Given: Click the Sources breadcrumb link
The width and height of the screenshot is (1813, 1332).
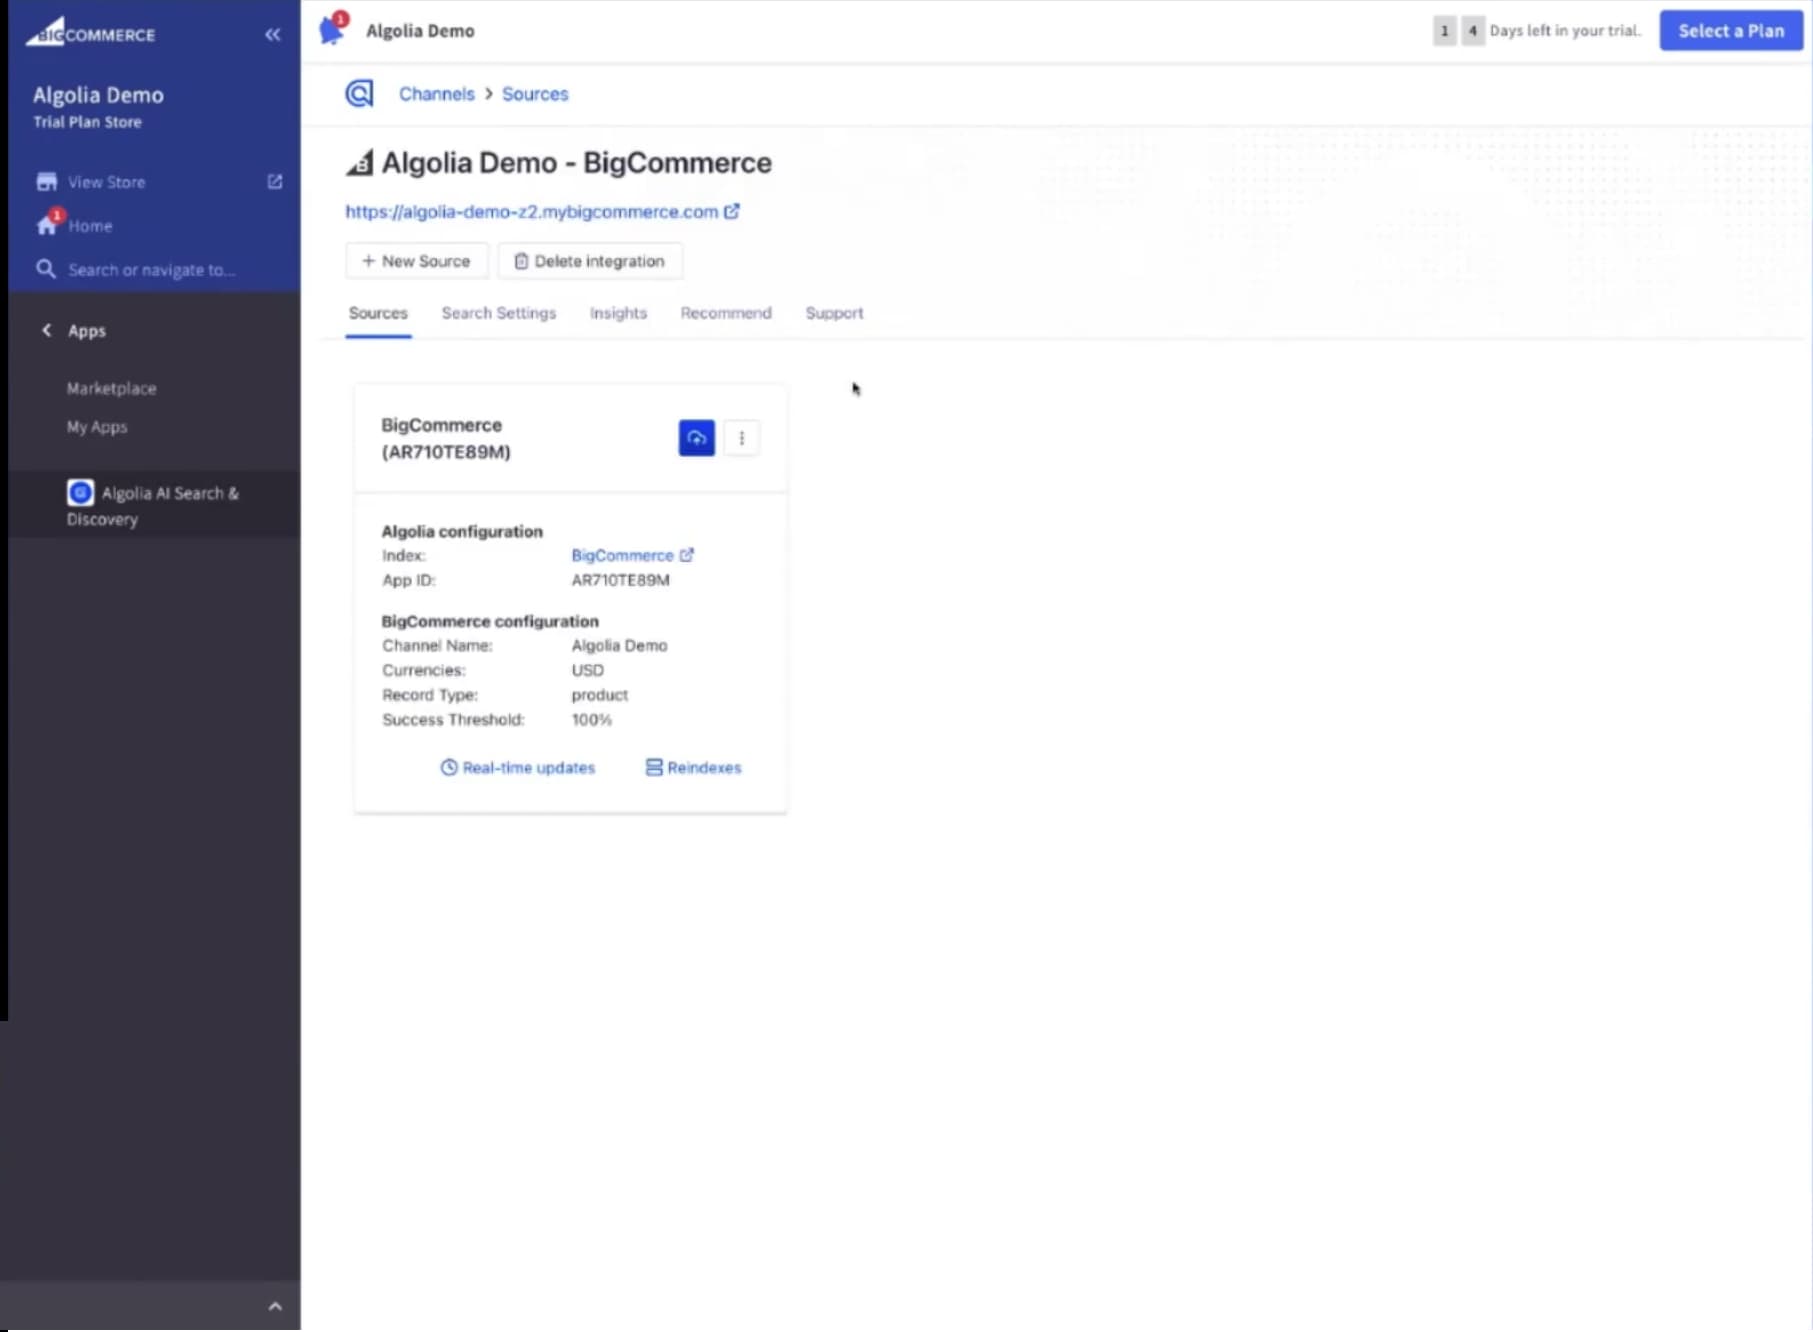Looking at the screenshot, I should click(535, 94).
